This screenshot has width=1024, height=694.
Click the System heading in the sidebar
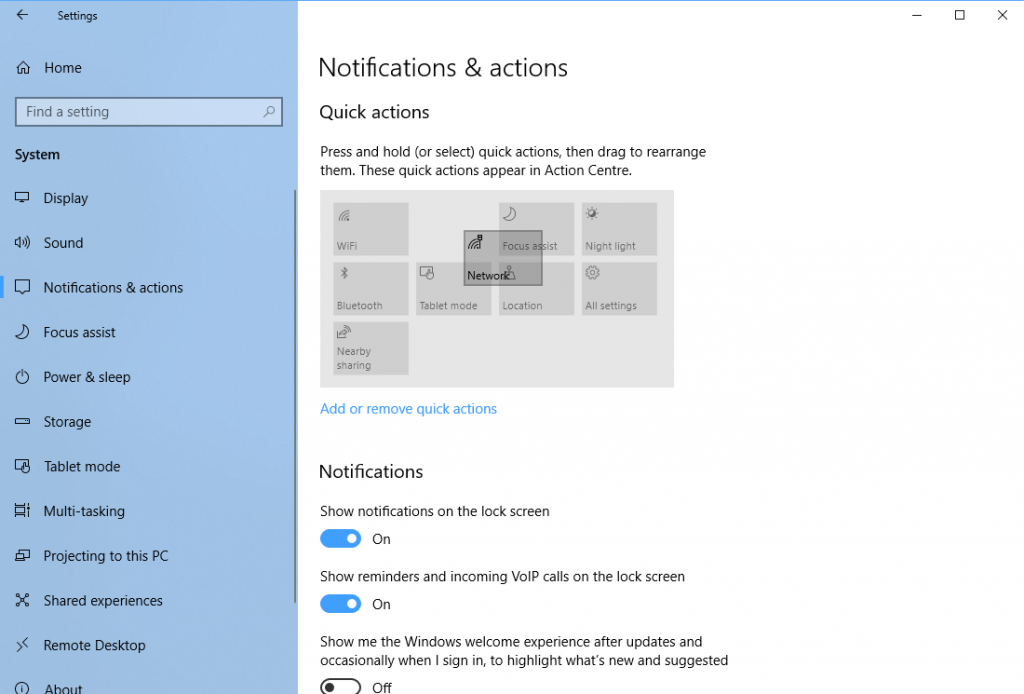[x=37, y=155]
